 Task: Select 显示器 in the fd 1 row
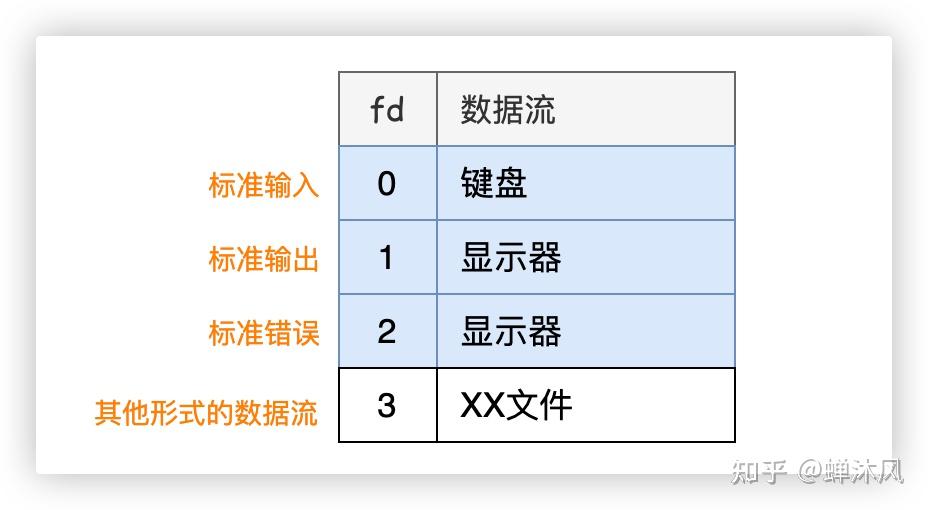coord(511,258)
